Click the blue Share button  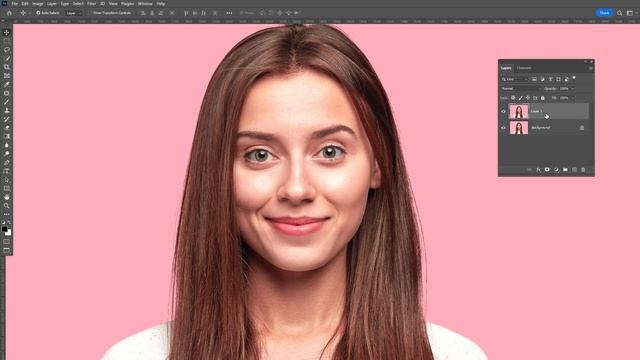[604, 13]
